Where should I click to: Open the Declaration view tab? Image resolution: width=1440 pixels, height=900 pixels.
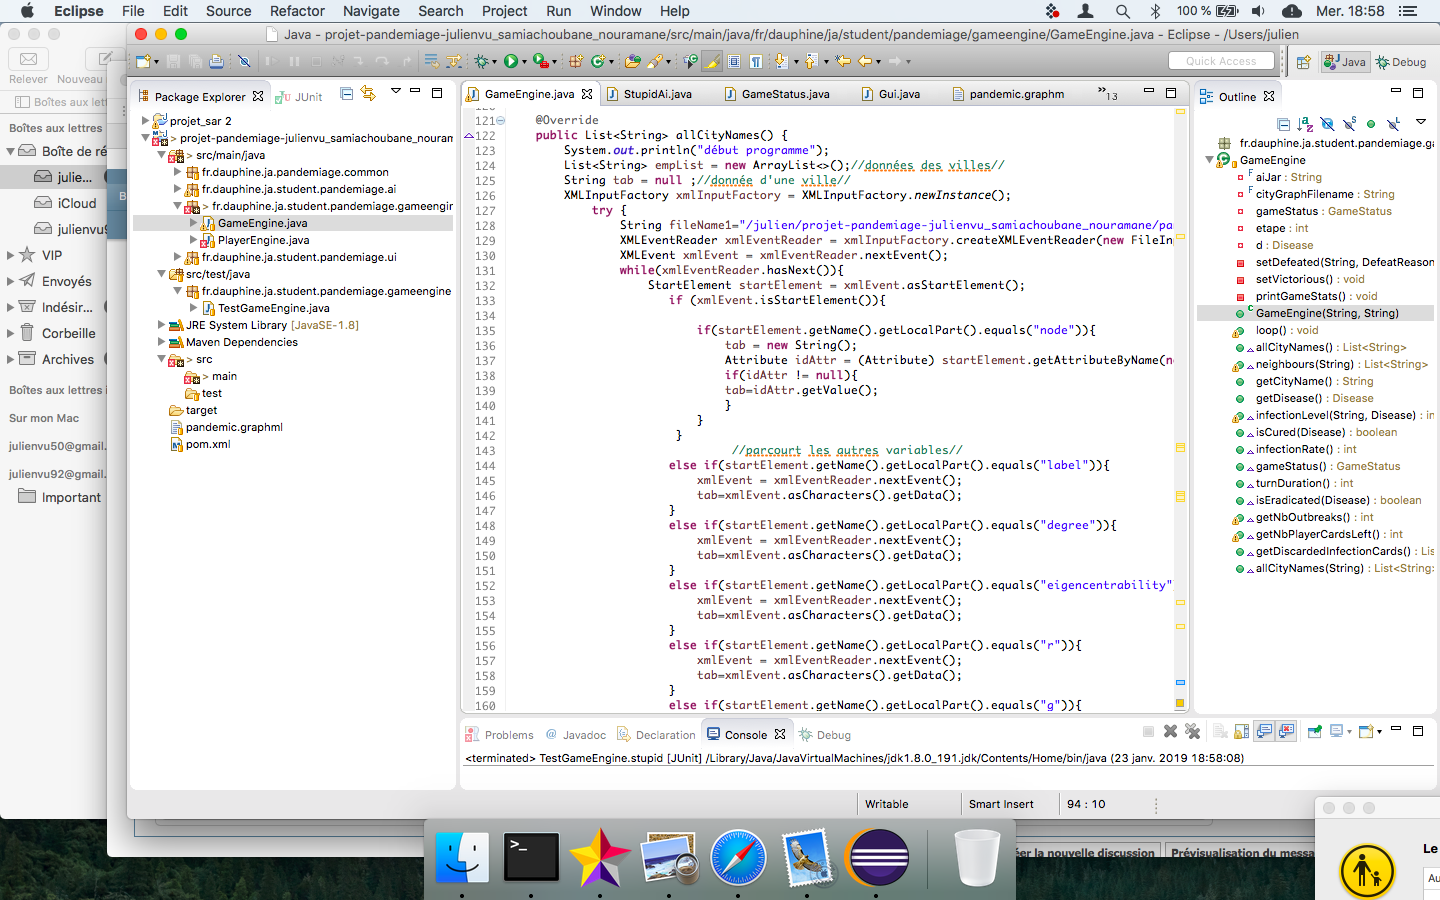[x=656, y=735]
